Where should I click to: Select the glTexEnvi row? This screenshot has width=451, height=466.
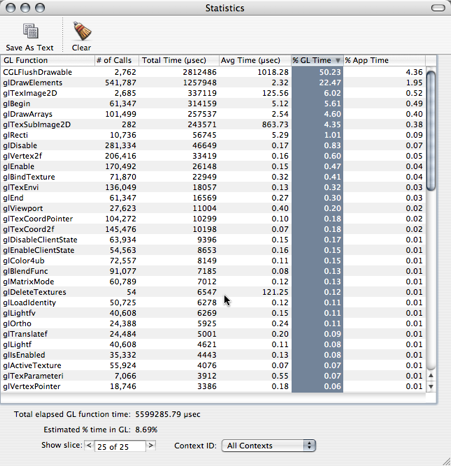pyautogui.click(x=213, y=187)
